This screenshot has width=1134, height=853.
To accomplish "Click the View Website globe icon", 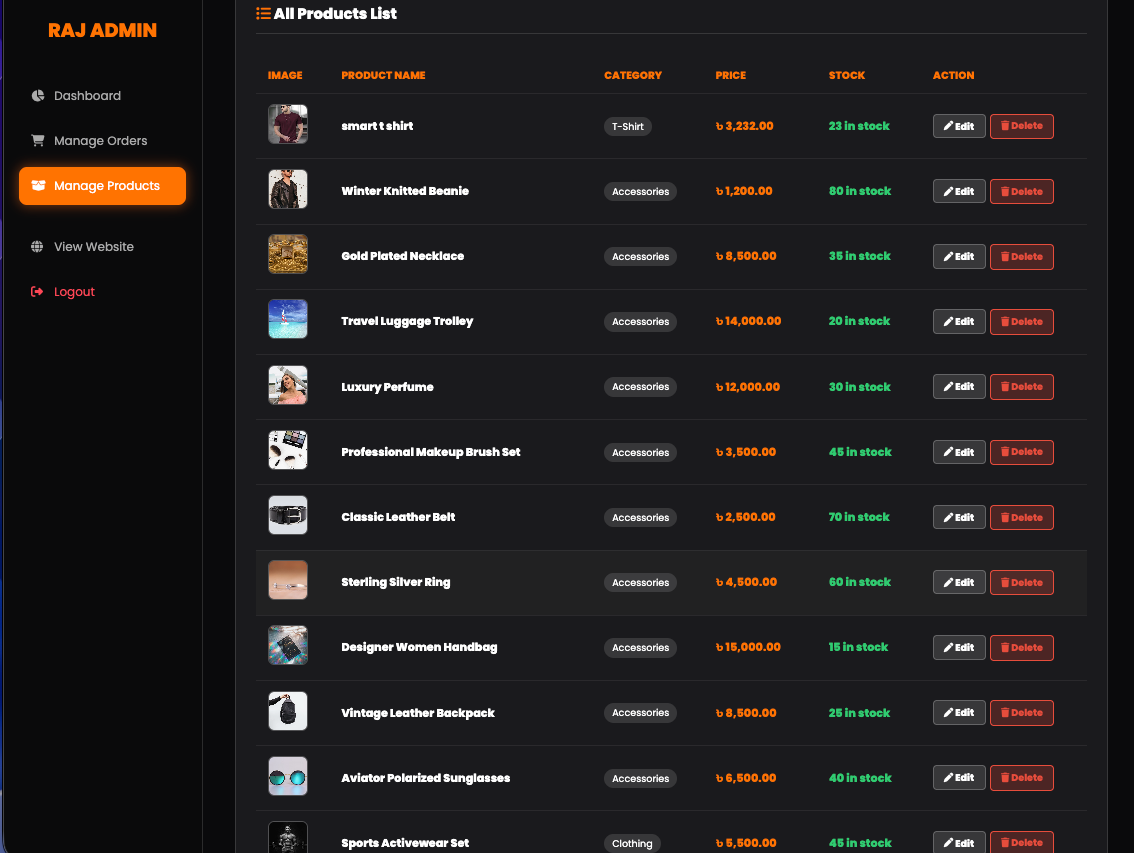I will pyautogui.click(x=37, y=247).
